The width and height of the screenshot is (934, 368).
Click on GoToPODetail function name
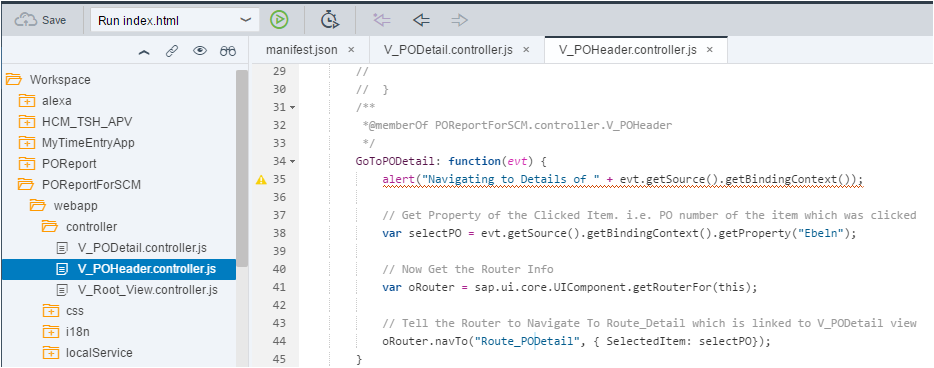point(397,161)
